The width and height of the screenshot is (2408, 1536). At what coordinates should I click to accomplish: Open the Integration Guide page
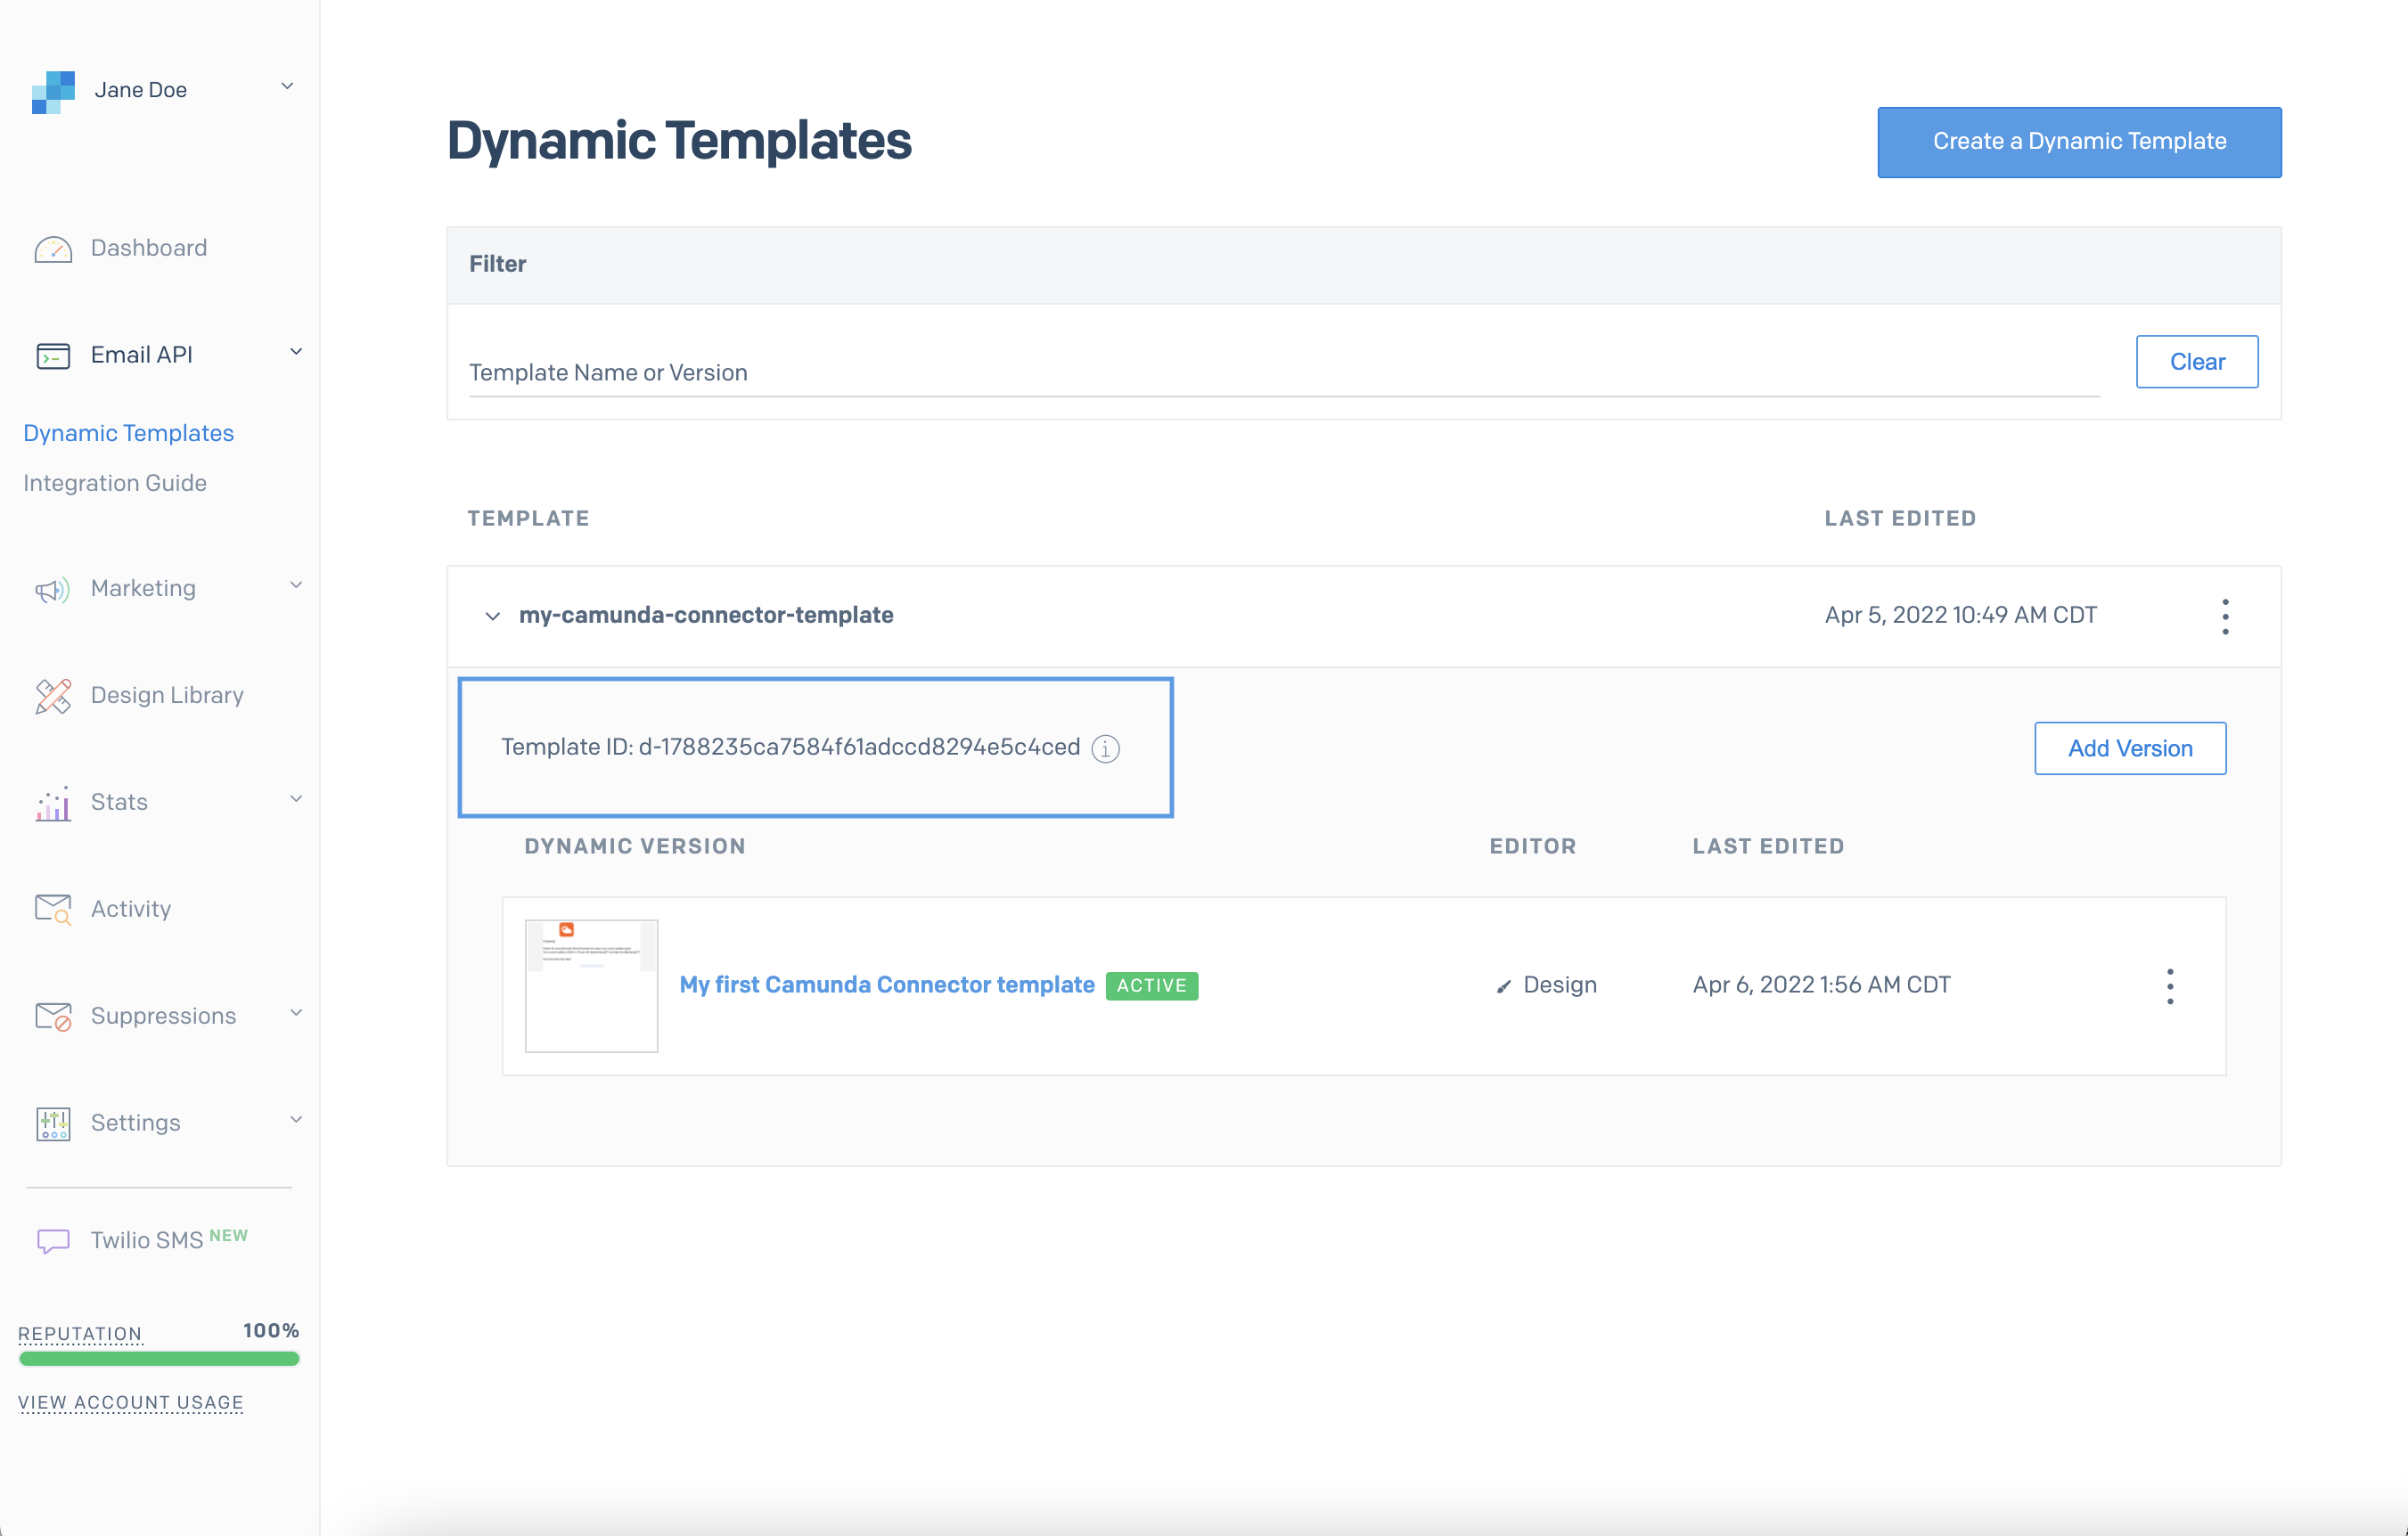click(x=114, y=483)
